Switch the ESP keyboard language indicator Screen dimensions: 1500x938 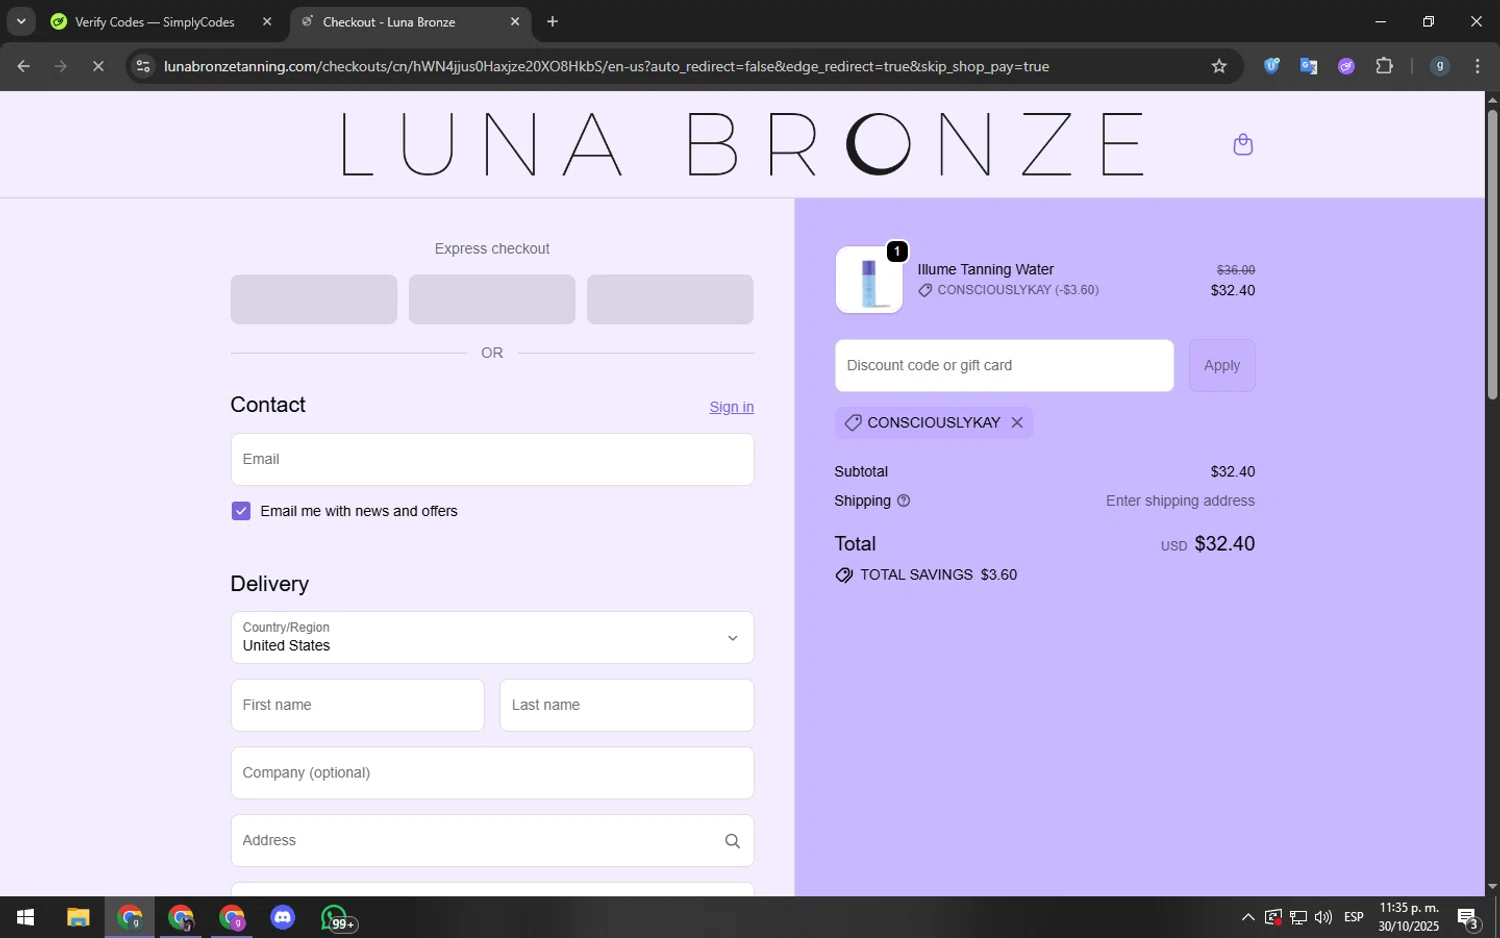(1354, 917)
